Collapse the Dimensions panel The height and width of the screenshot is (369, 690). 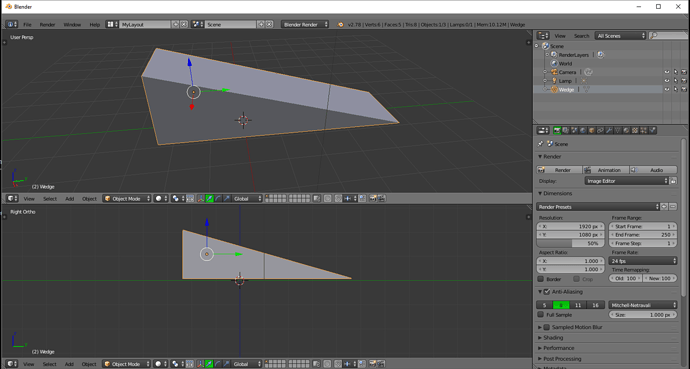point(555,194)
